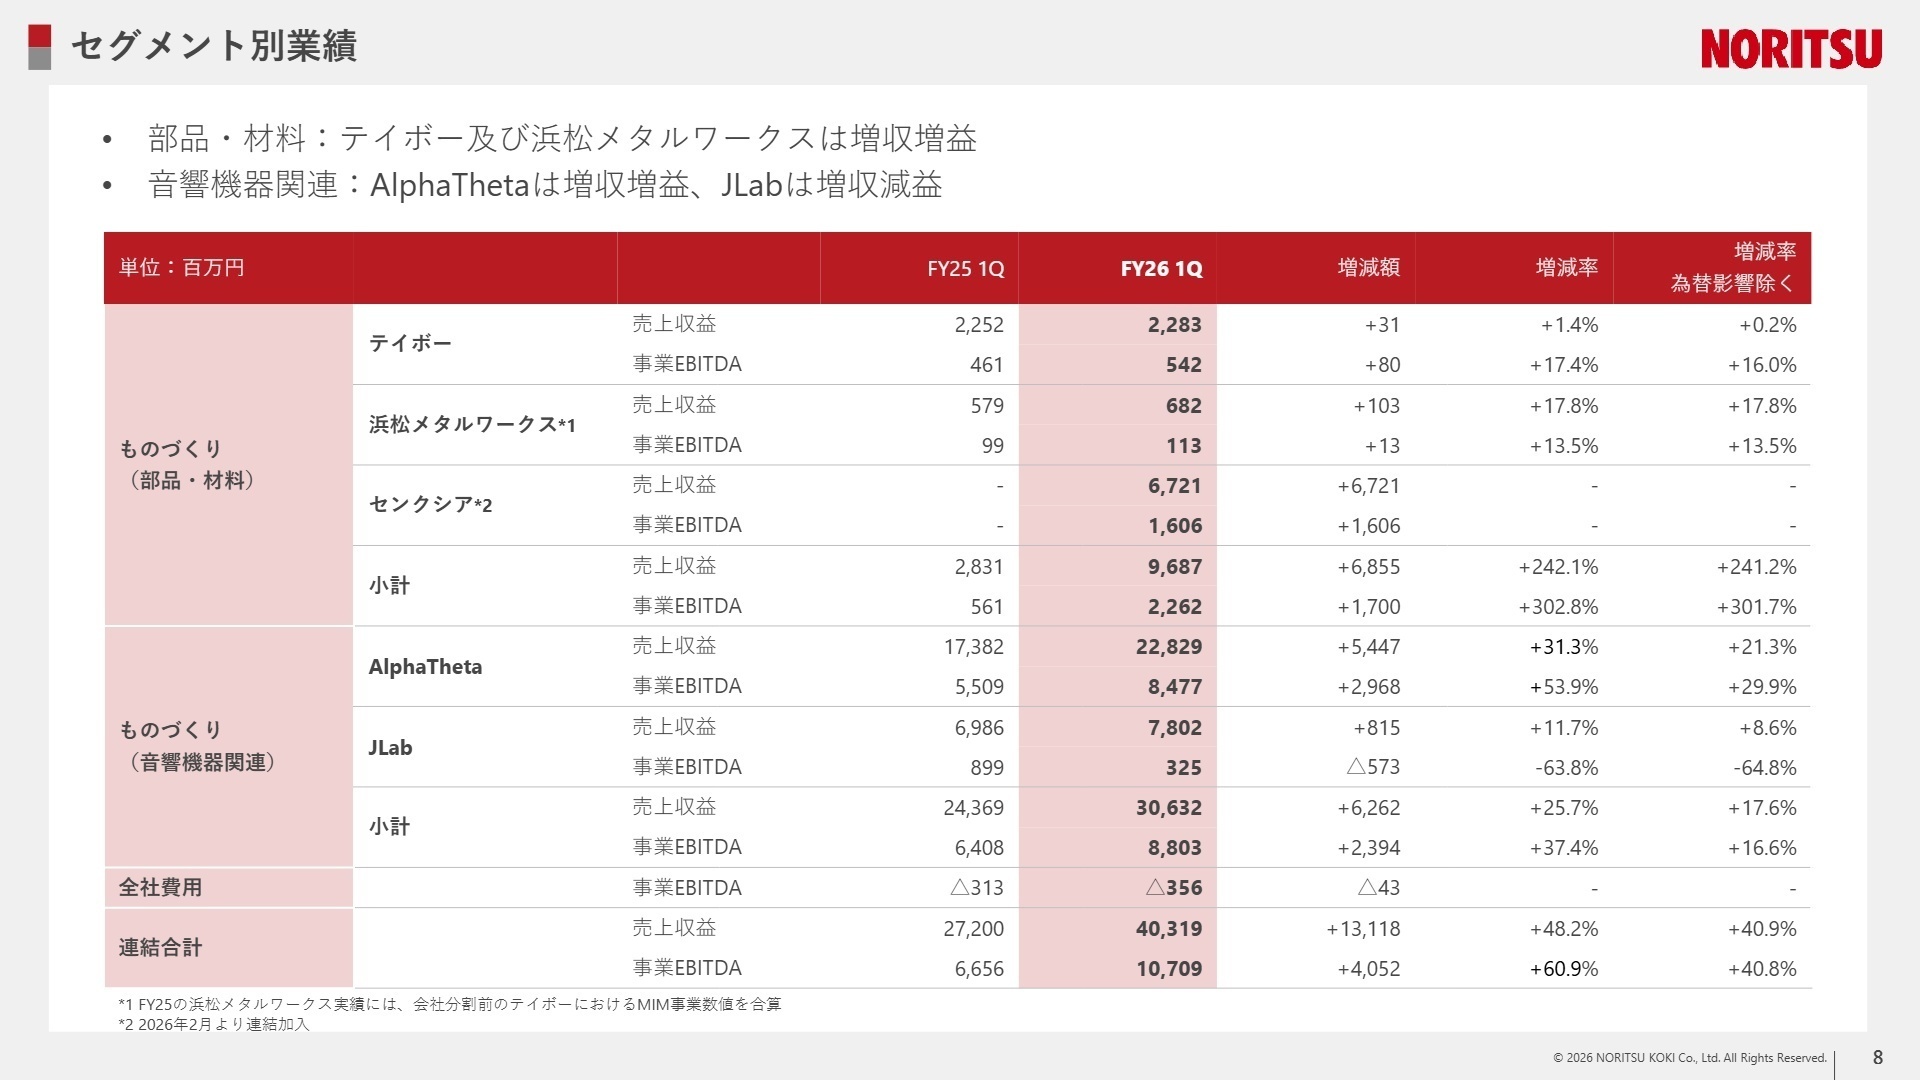Click value +13,118 consolidated change
Viewport: 1920px width, 1080px height.
click(x=1363, y=929)
